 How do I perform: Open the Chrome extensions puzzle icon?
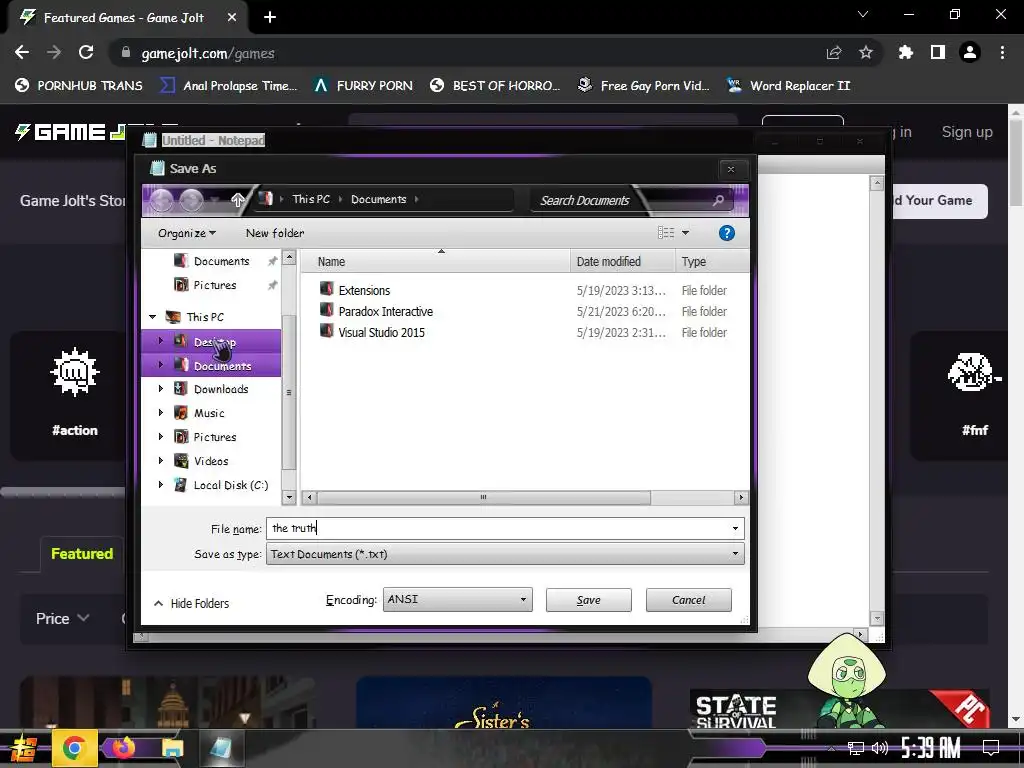pyautogui.click(x=906, y=52)
